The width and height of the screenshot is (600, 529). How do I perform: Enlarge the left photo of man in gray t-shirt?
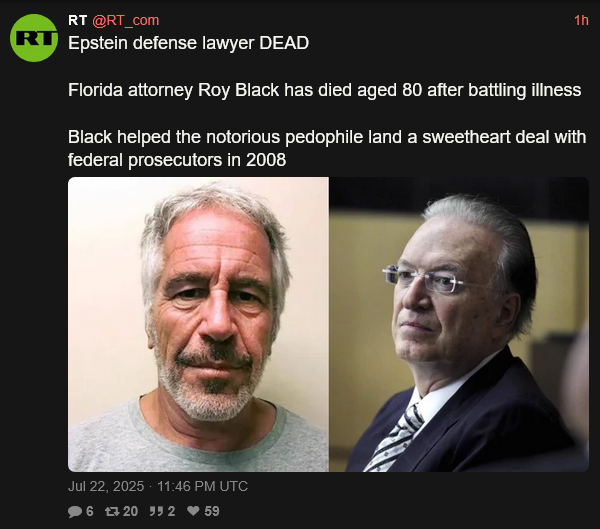tap(198, 324)
